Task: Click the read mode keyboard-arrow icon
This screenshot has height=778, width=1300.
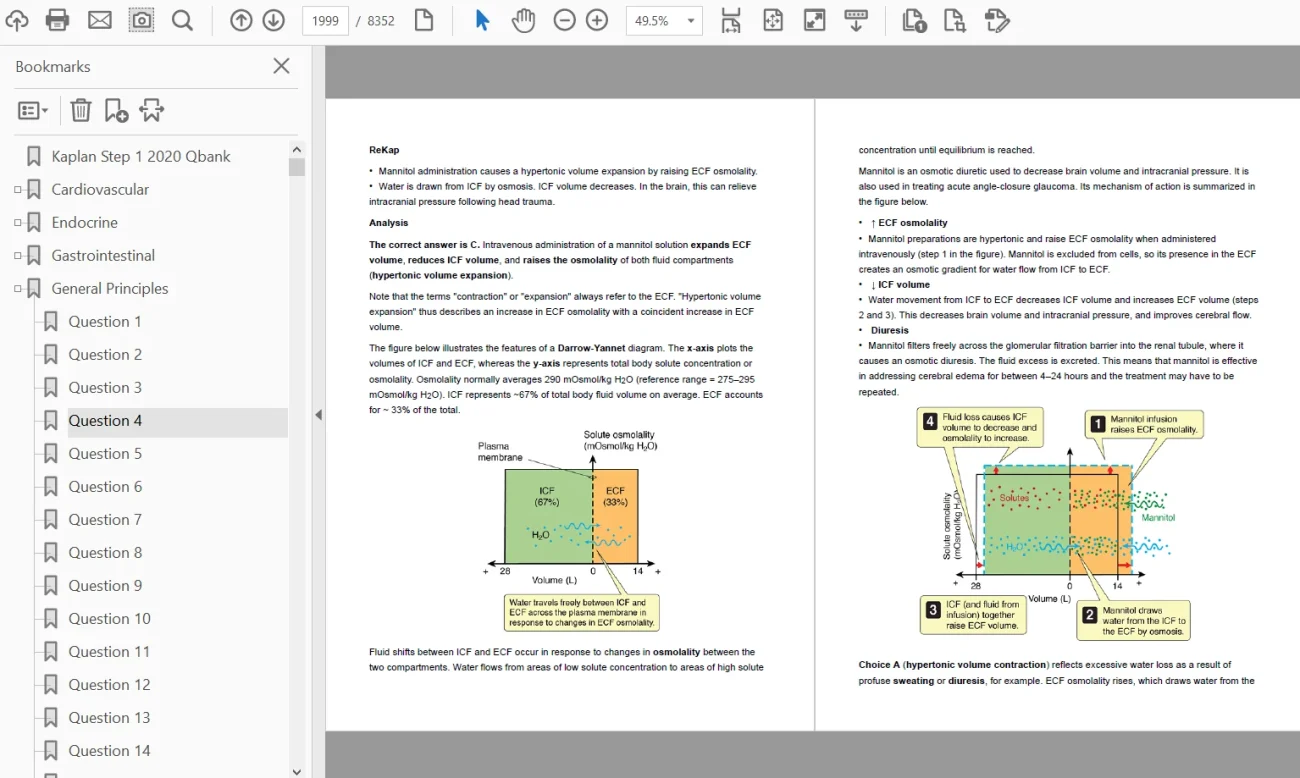Action: click(856, 20)
